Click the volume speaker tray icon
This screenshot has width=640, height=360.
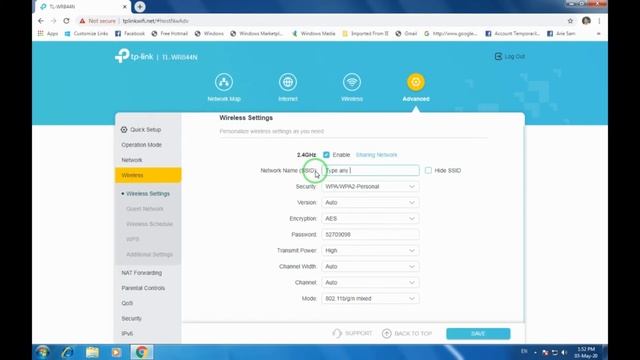(x=564, y=352)
